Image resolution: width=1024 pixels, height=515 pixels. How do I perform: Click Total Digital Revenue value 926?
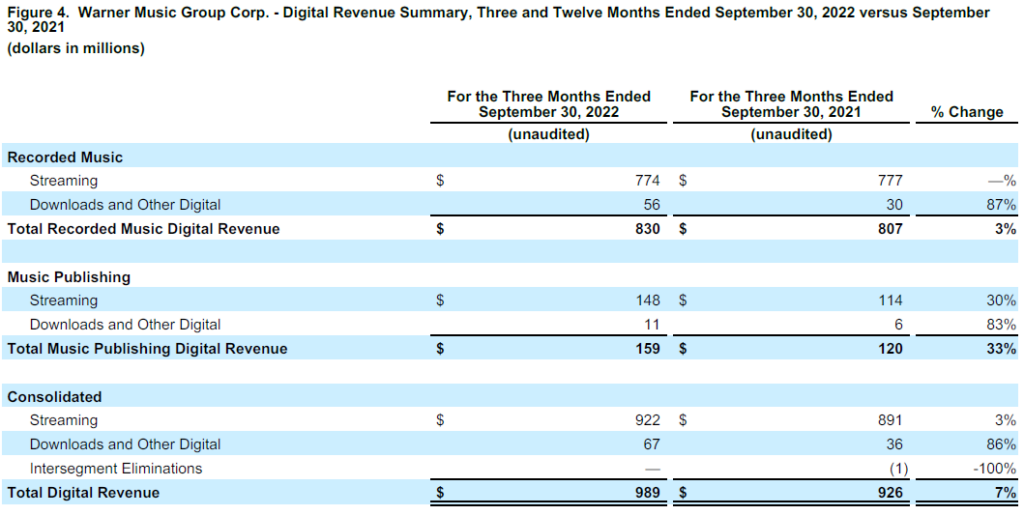[x=889, y=493]
